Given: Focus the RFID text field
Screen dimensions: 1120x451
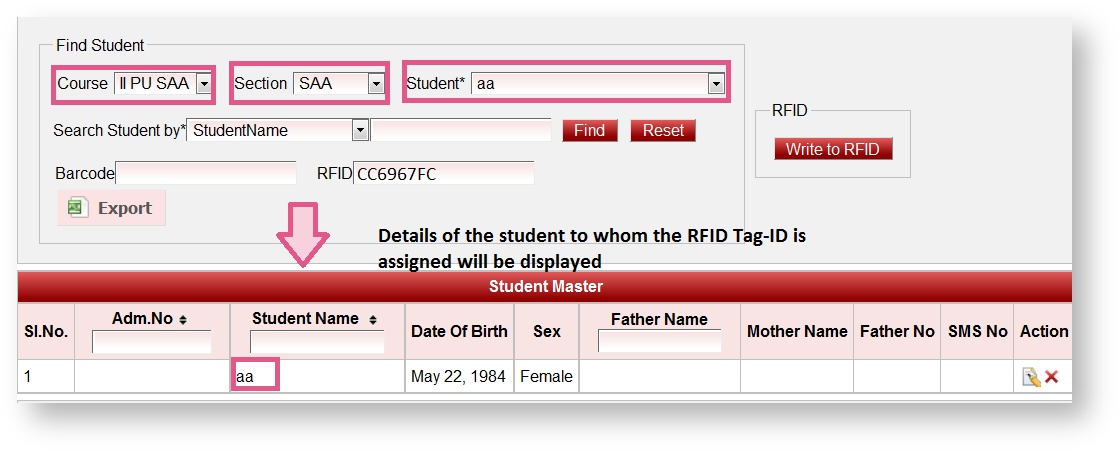Looking at the screenshot, I should click(443, 173).
